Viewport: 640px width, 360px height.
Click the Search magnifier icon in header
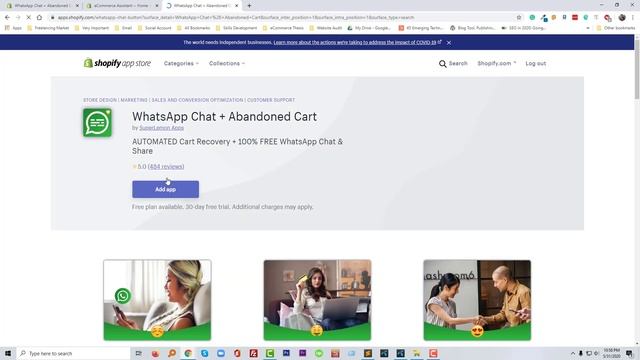click(442, 64)
